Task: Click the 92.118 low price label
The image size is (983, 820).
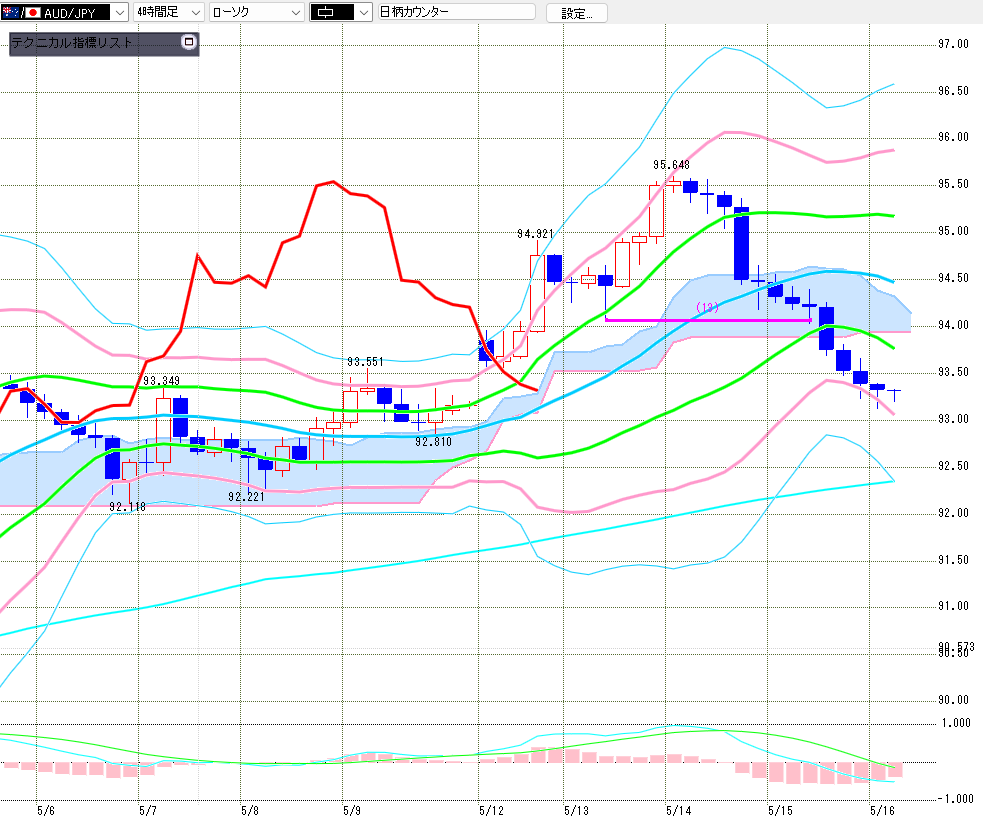Action: pyautogui.click(x=127, y=507)
